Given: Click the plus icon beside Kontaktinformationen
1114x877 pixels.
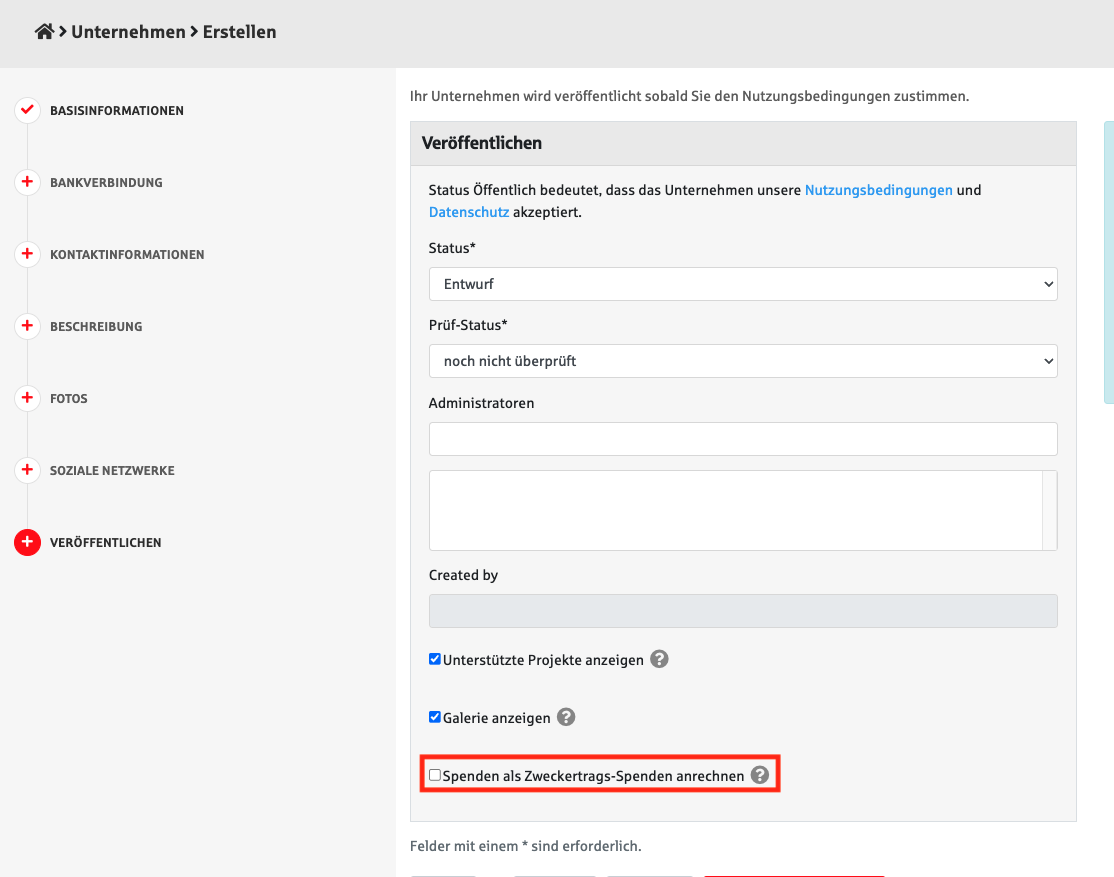Looking at the screenshot, I should 27,254.
